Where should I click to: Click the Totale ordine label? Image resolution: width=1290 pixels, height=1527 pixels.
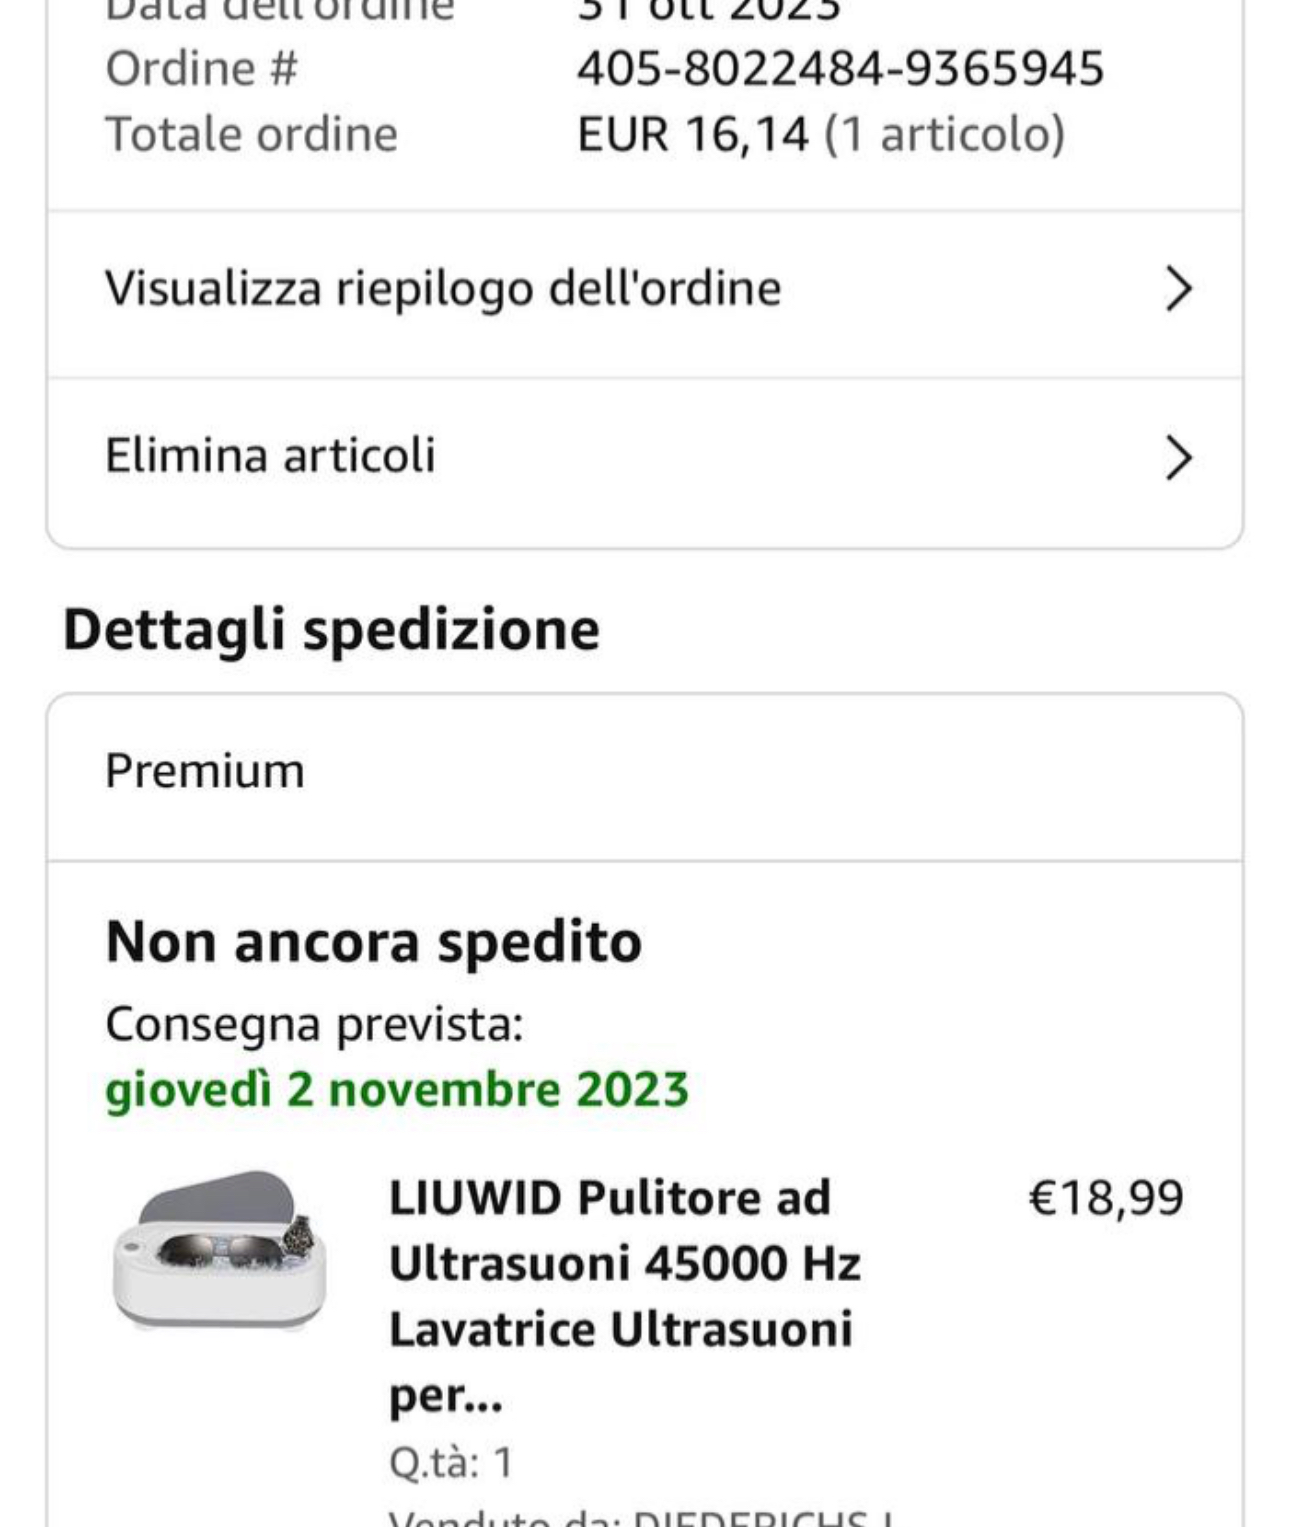(251, 134)
